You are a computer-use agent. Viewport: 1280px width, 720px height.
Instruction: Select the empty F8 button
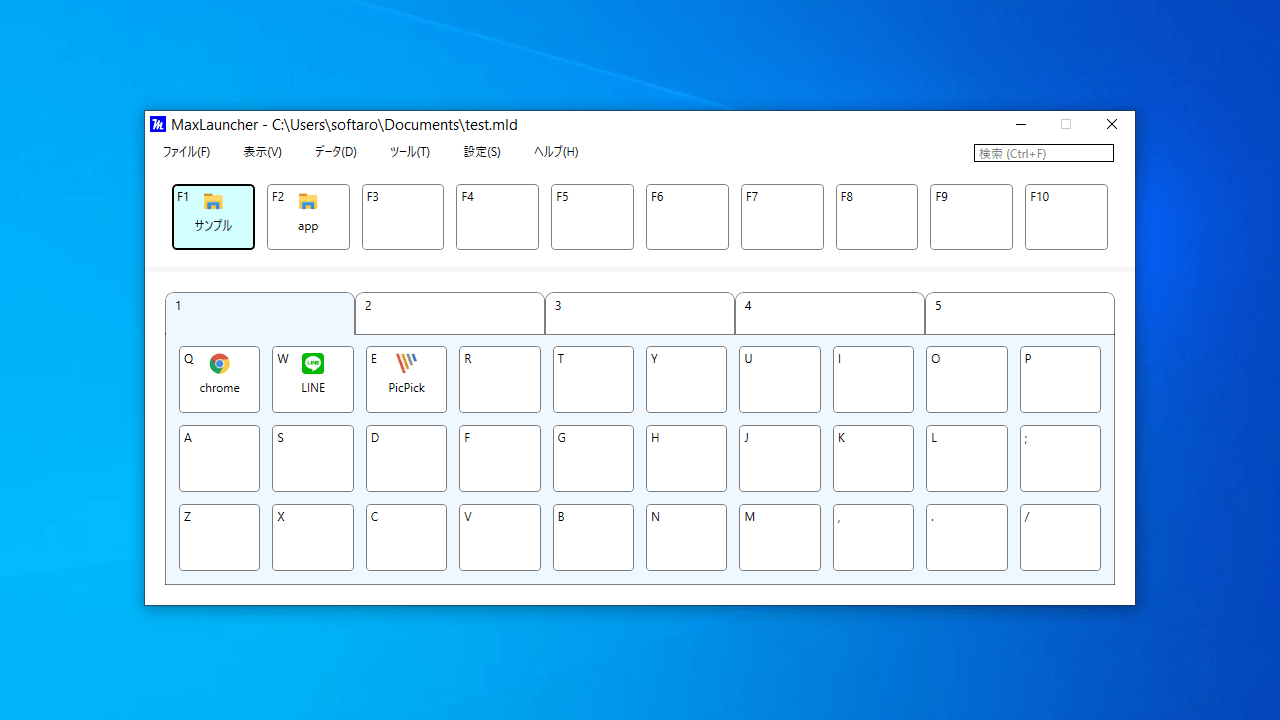(877, 217)
